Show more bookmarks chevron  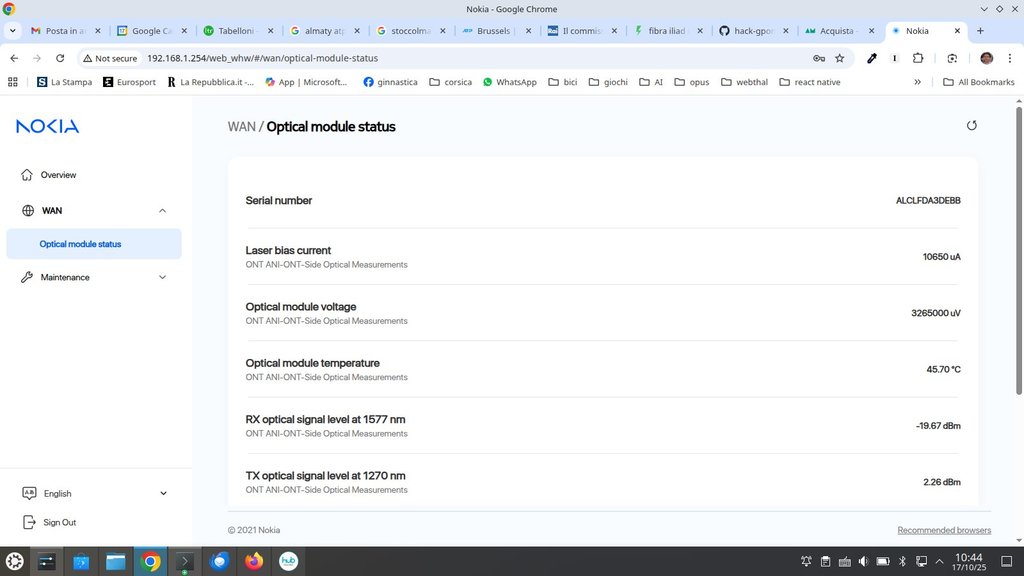click(x=918, y=82)
